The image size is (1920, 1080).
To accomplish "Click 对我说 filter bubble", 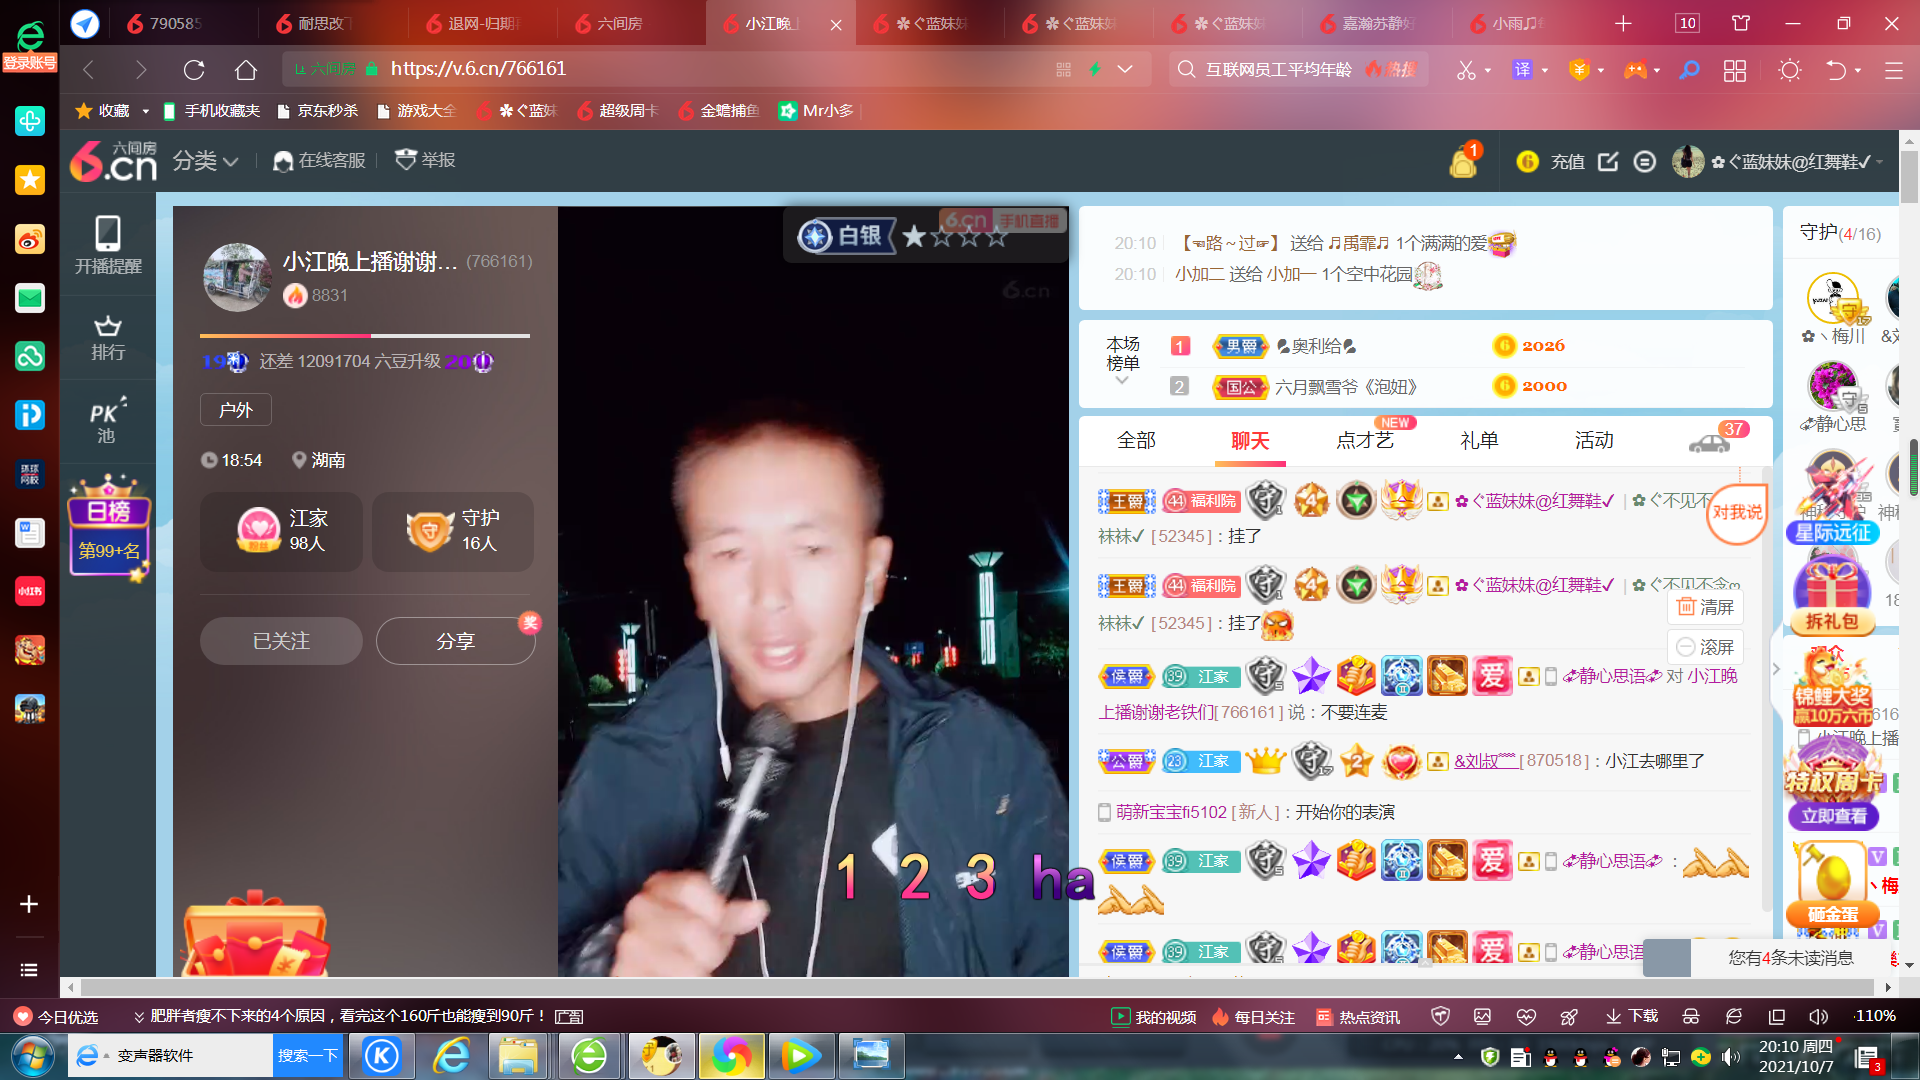I will click(x=1737, y=513).
